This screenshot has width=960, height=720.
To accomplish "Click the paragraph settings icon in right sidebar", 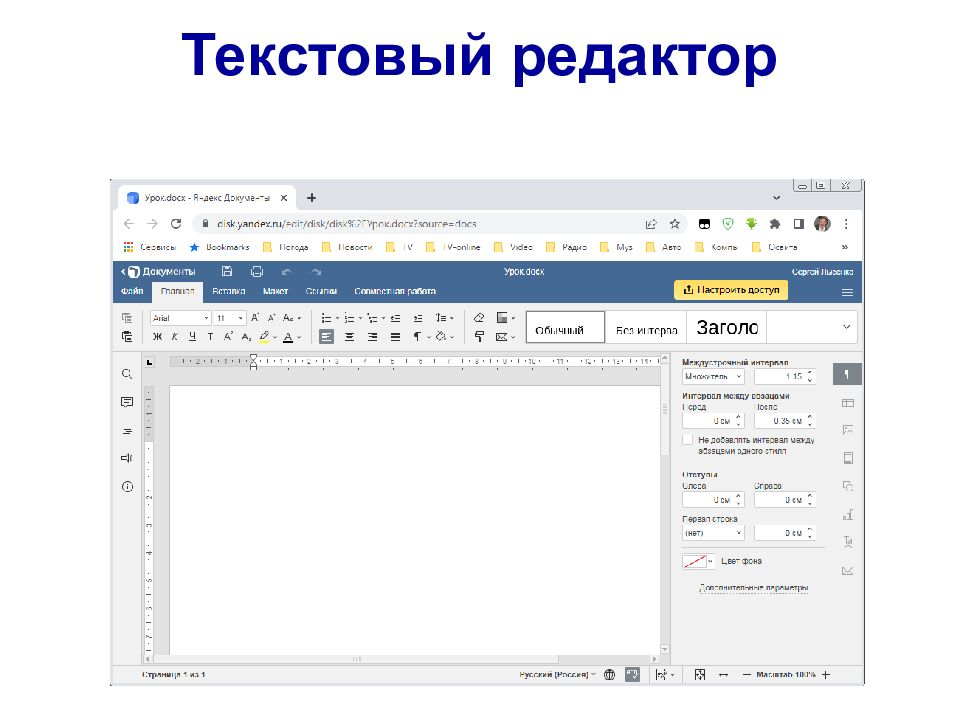I will point(847,374).
